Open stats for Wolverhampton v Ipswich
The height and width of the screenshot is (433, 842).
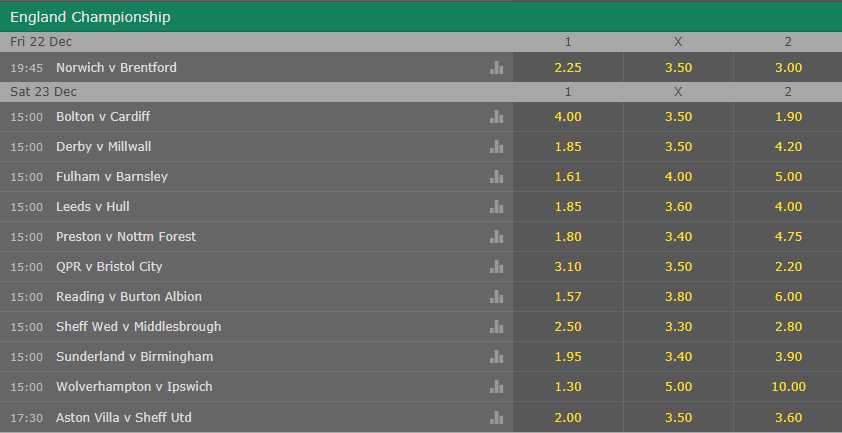pos(496,387)
